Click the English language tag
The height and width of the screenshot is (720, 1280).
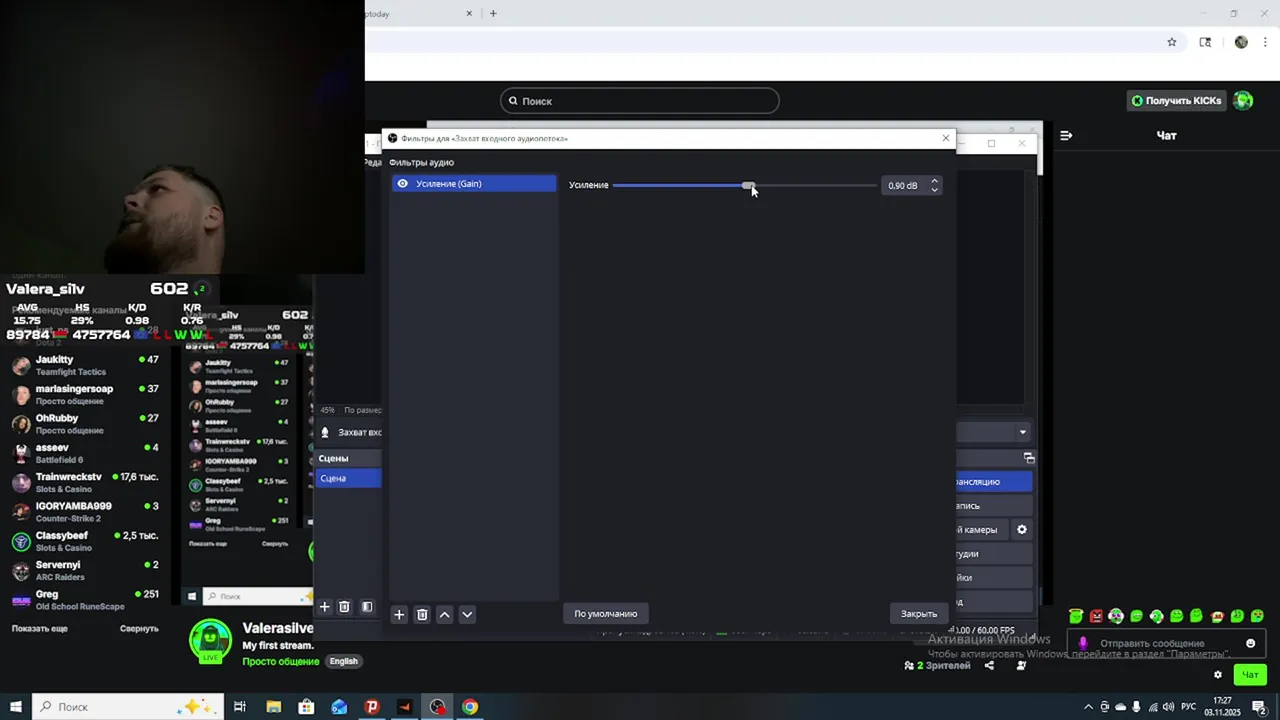point(343,661)
